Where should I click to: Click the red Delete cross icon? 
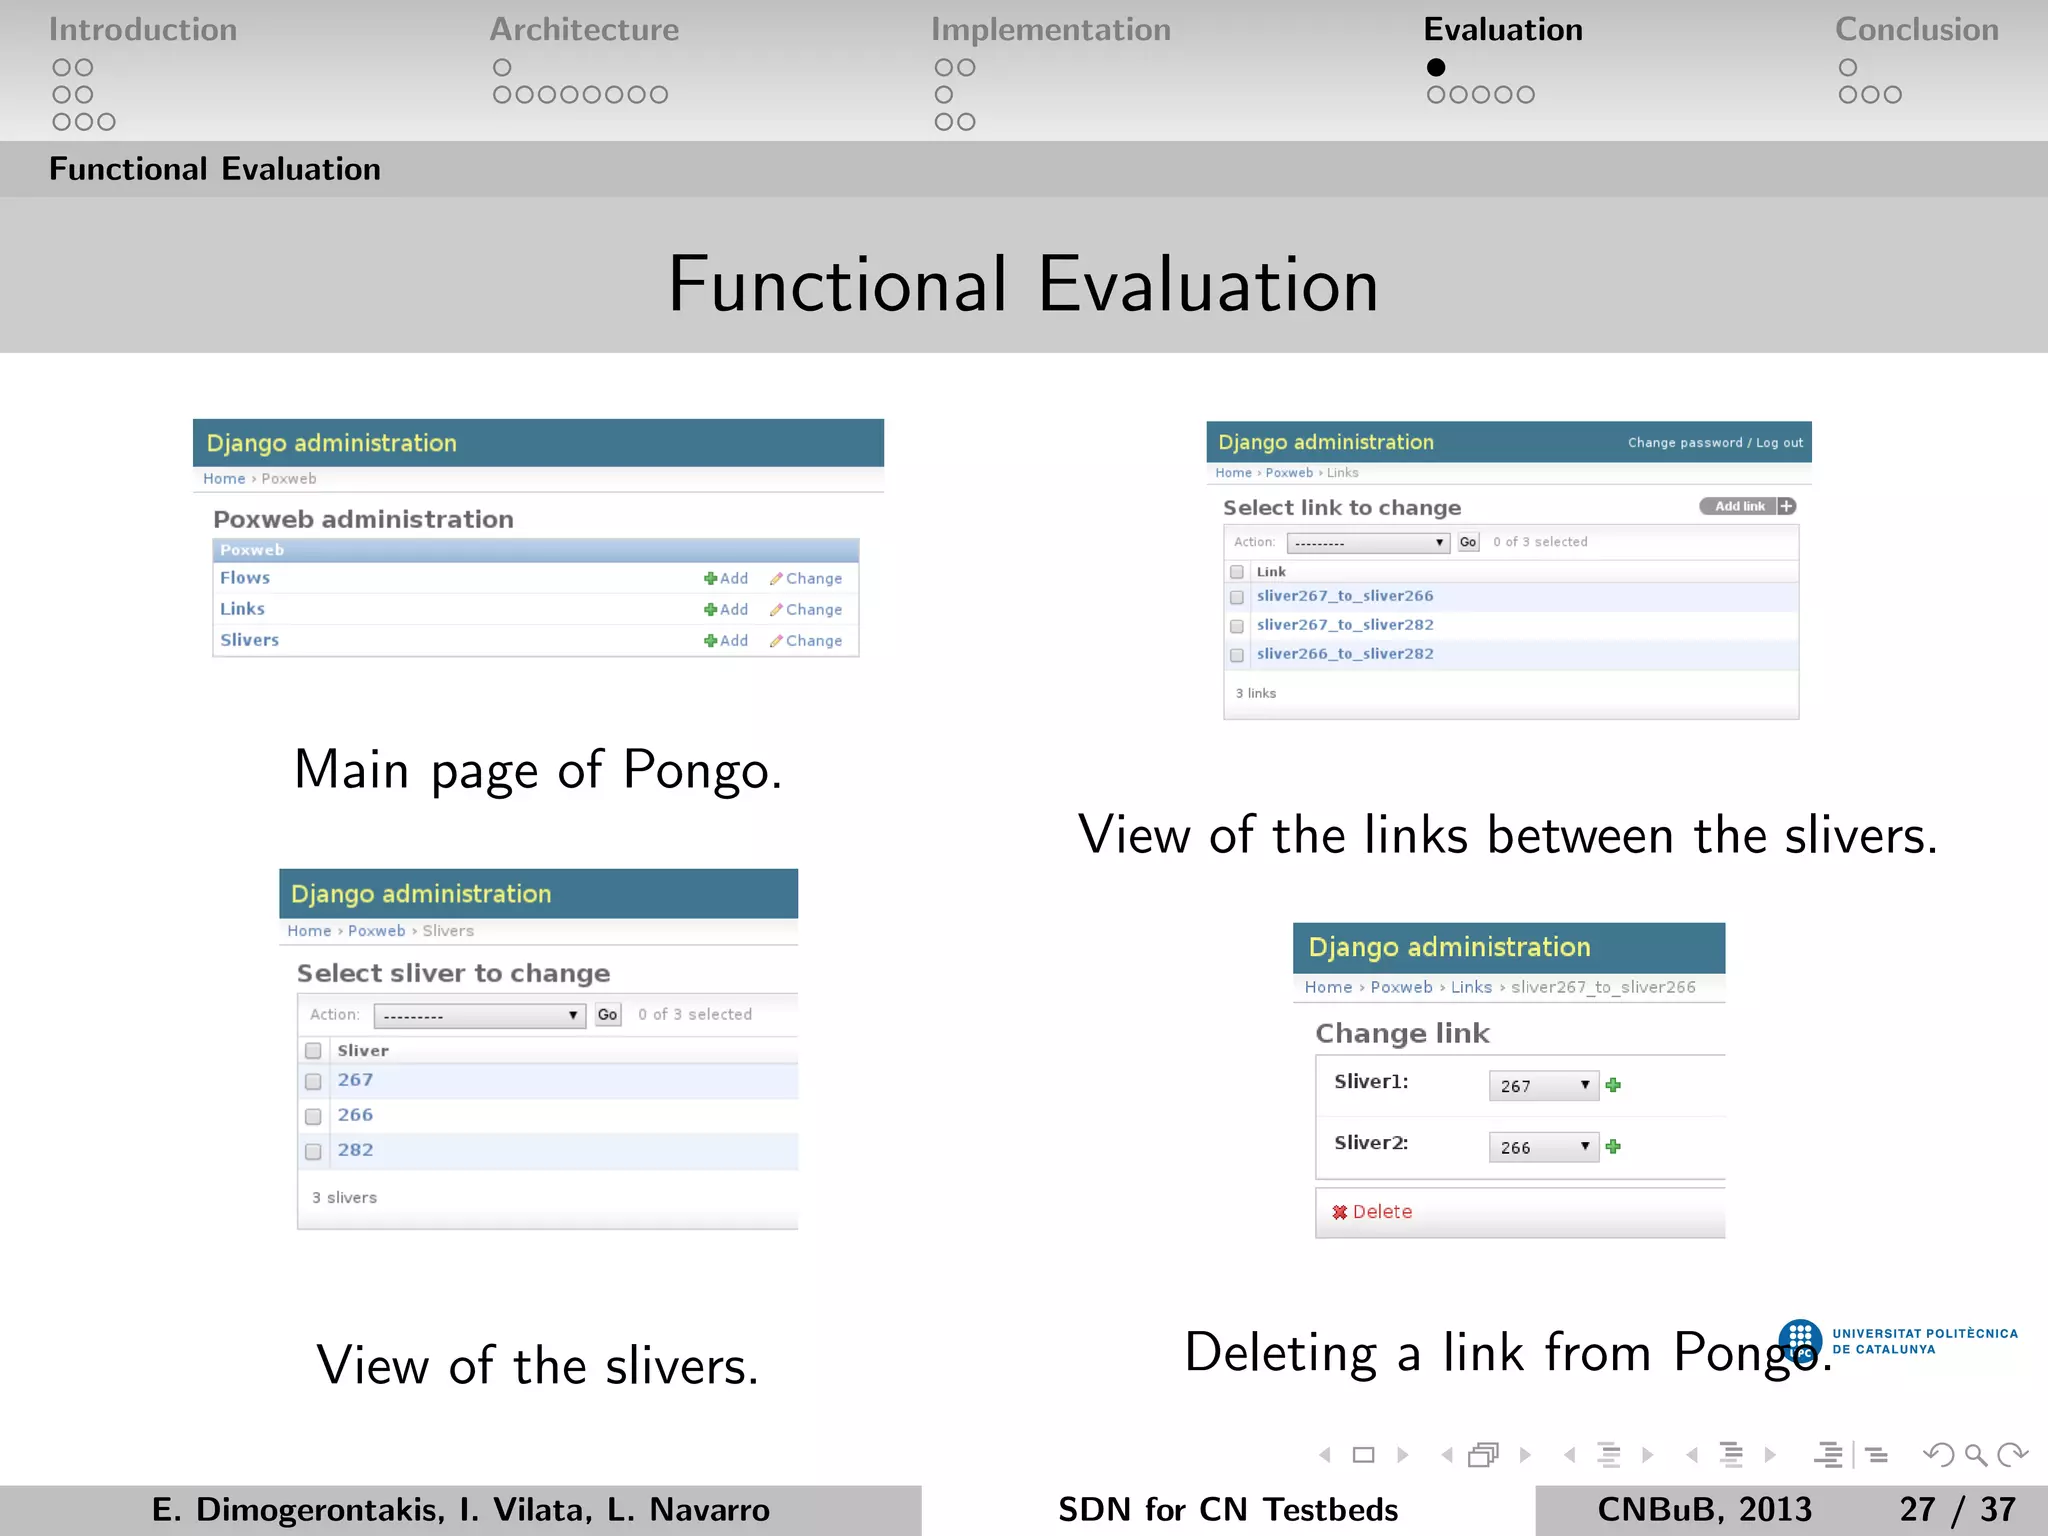(1340, 1212)
